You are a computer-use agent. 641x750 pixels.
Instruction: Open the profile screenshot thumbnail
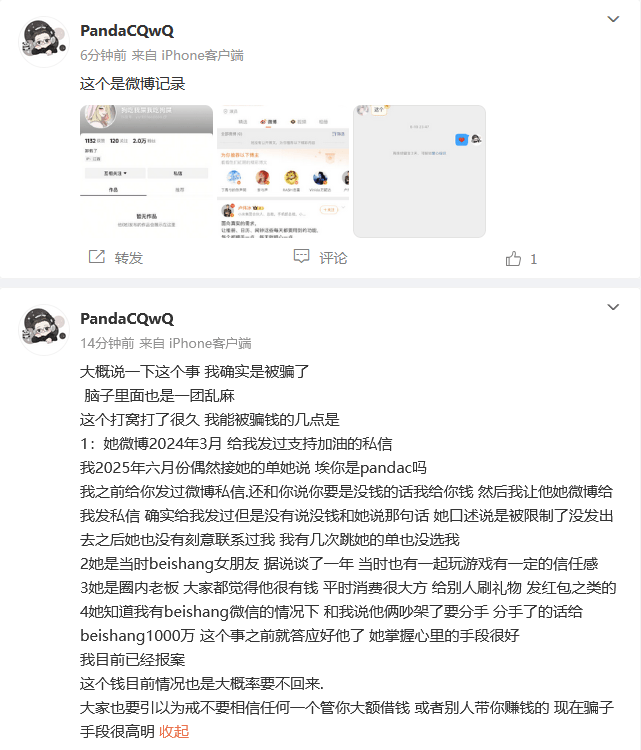pos(146,171)
